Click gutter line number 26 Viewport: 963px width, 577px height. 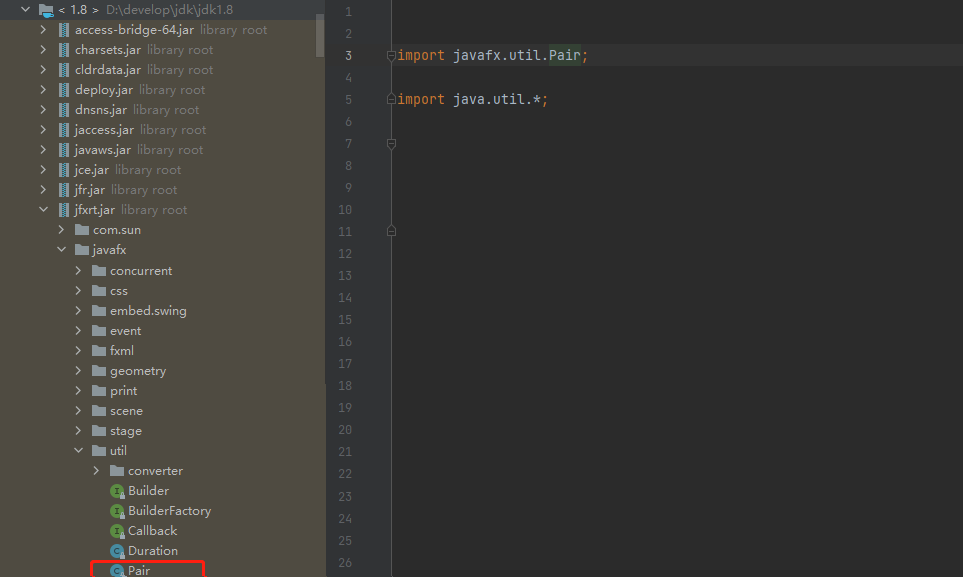click(x=345, y=563)
